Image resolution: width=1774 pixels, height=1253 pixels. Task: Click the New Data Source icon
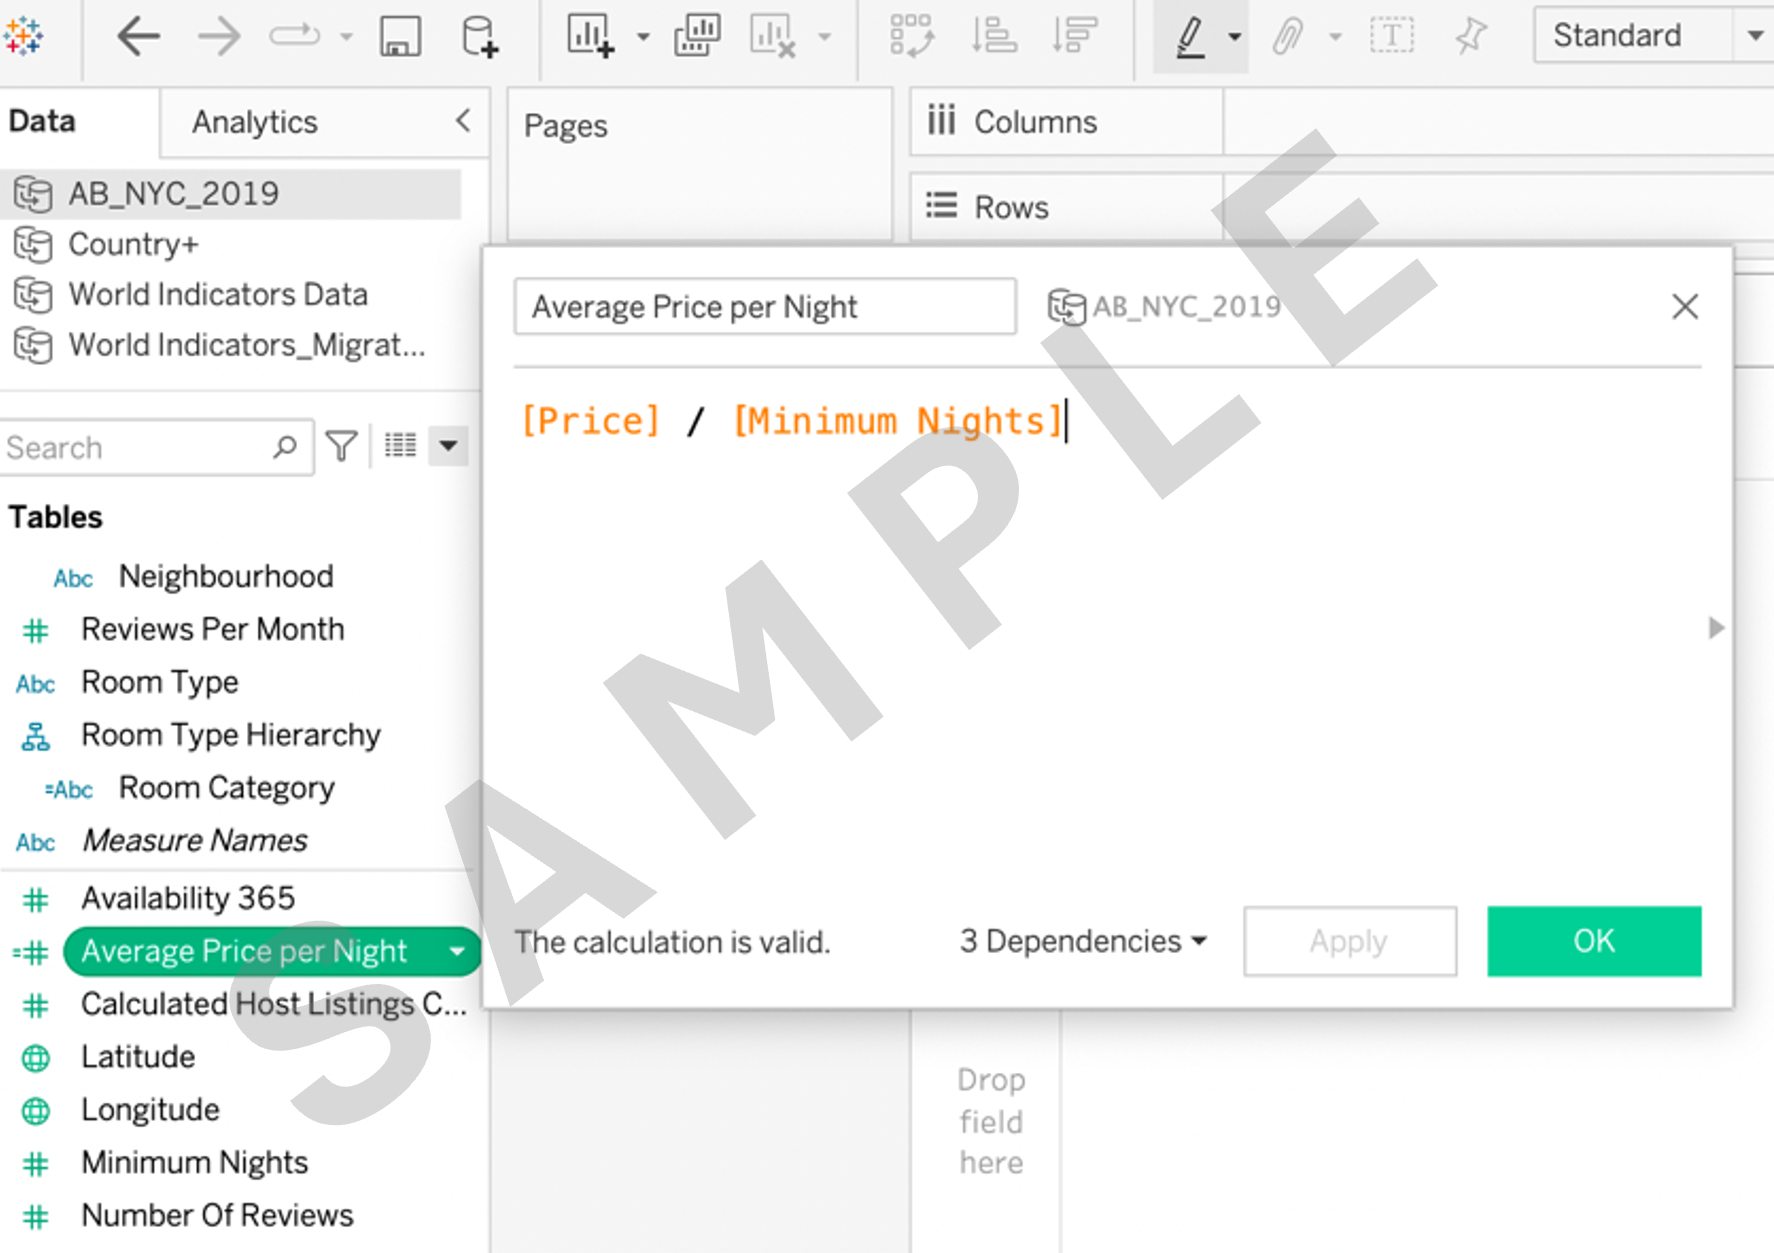(479, 37)
